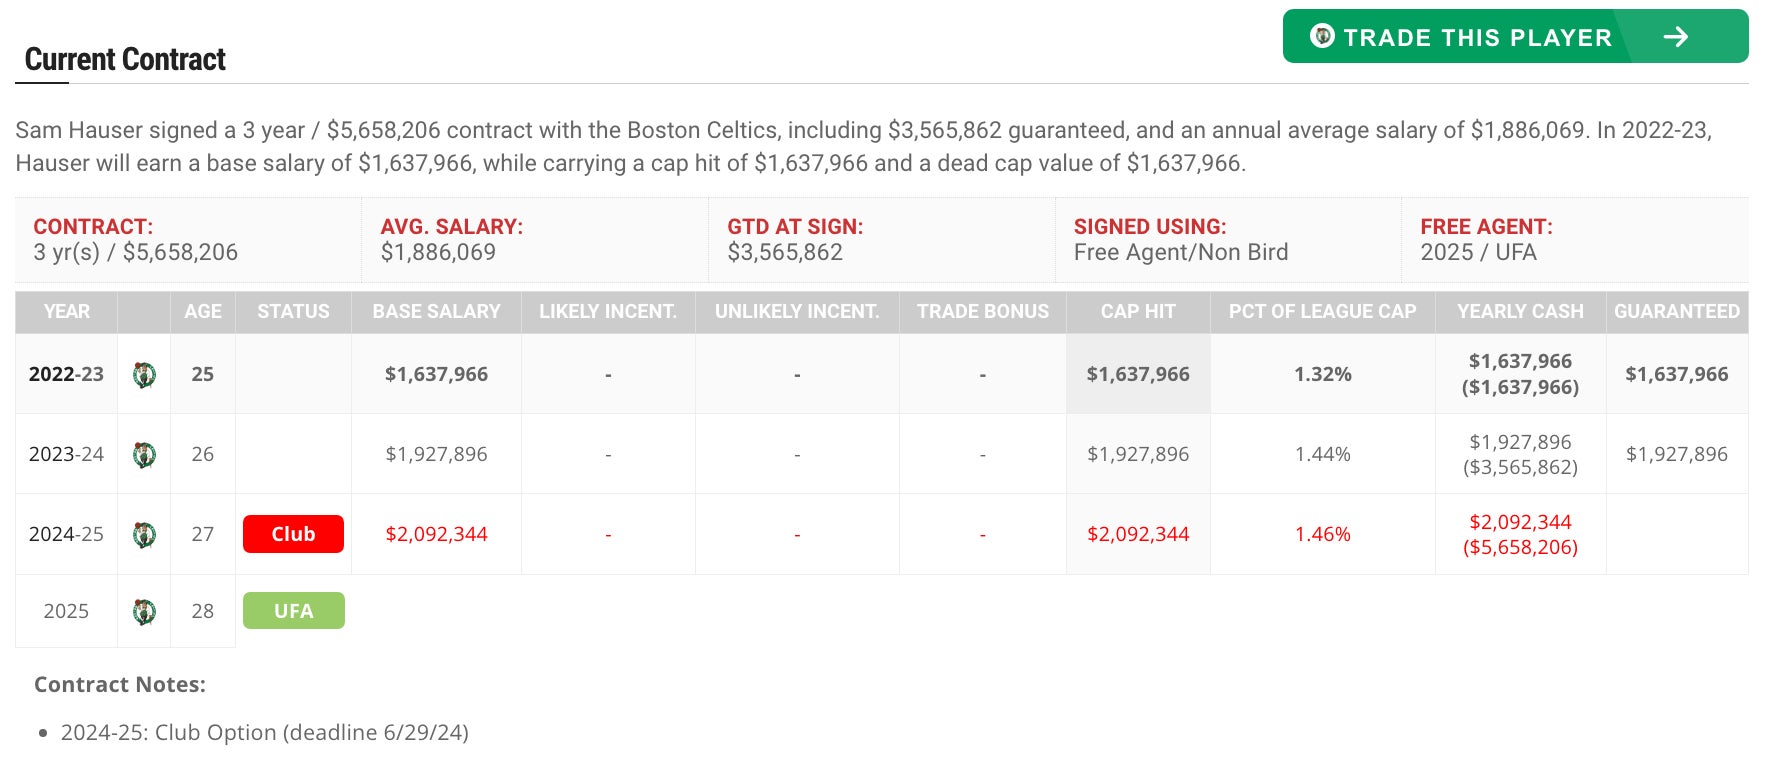Click Celtics icon on Trade This Player button
This screenshot has width=1768, height=778.
tap(1322, 36)
